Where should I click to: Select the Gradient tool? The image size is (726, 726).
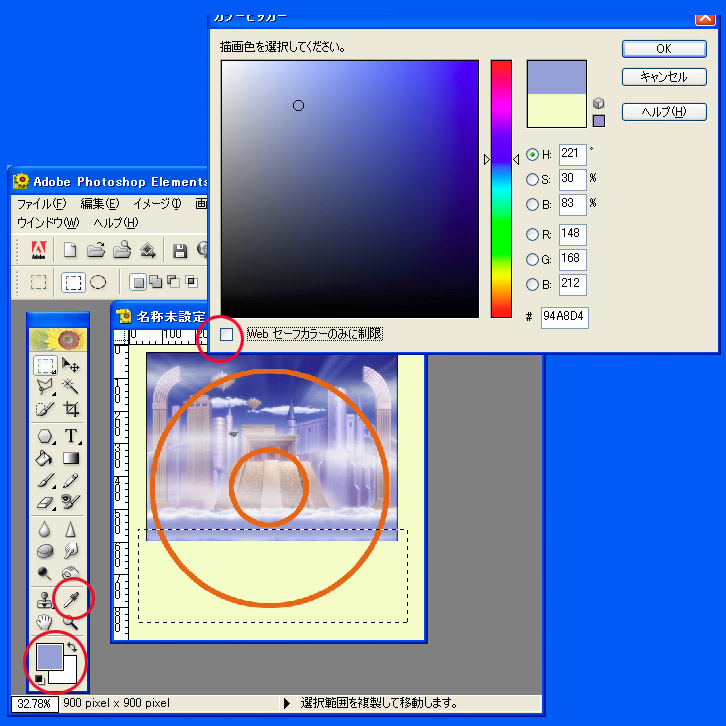coord(71,458)
